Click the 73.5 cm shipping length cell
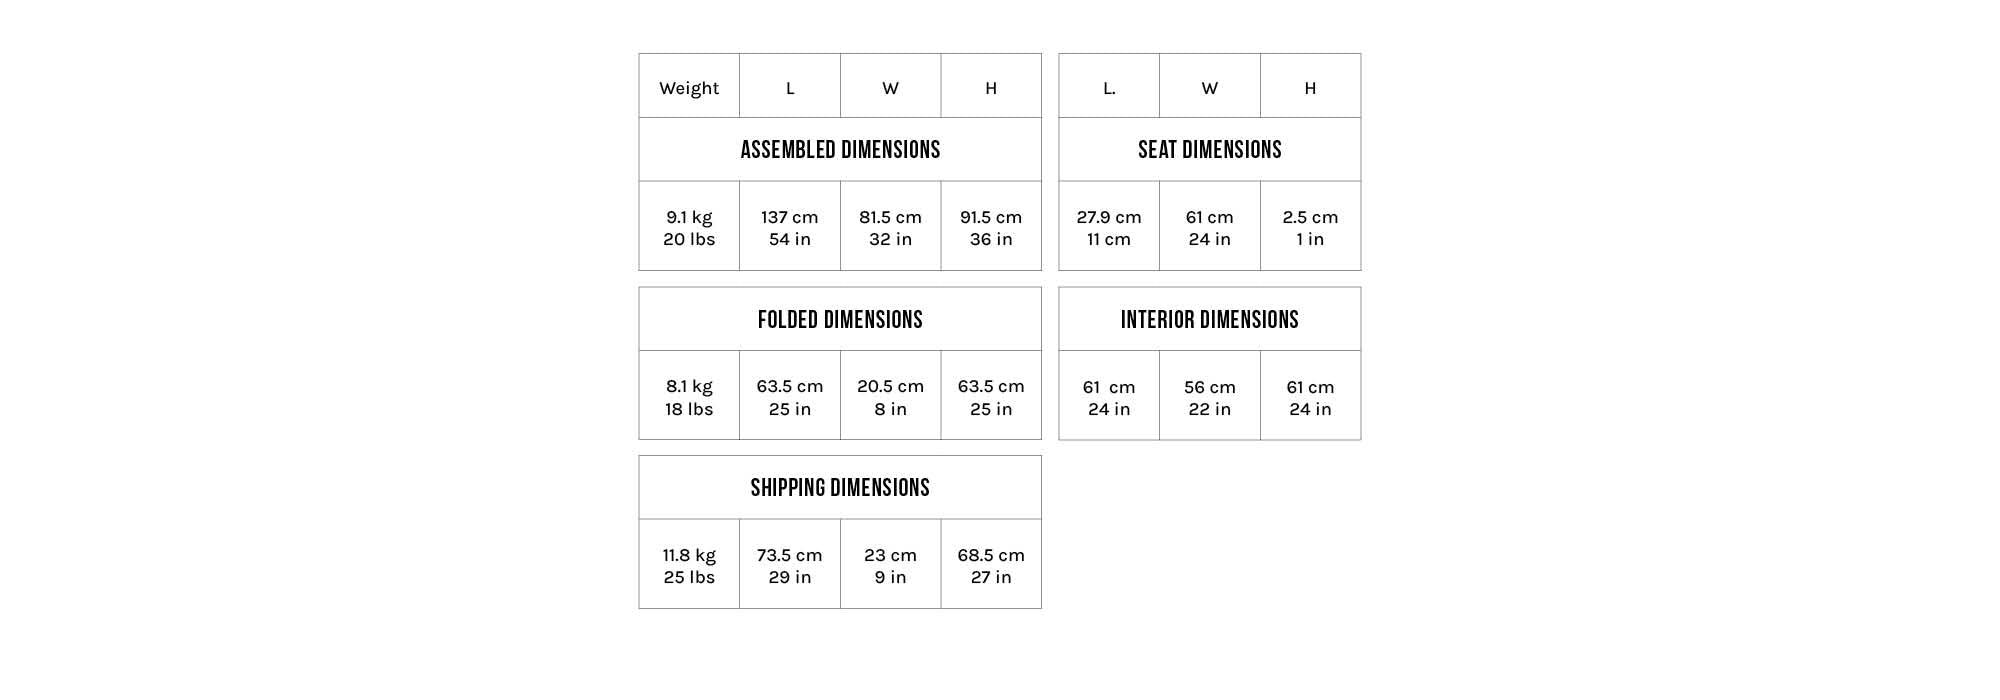The width and height of the screenshot is (2000, 700). pos(790,566)
